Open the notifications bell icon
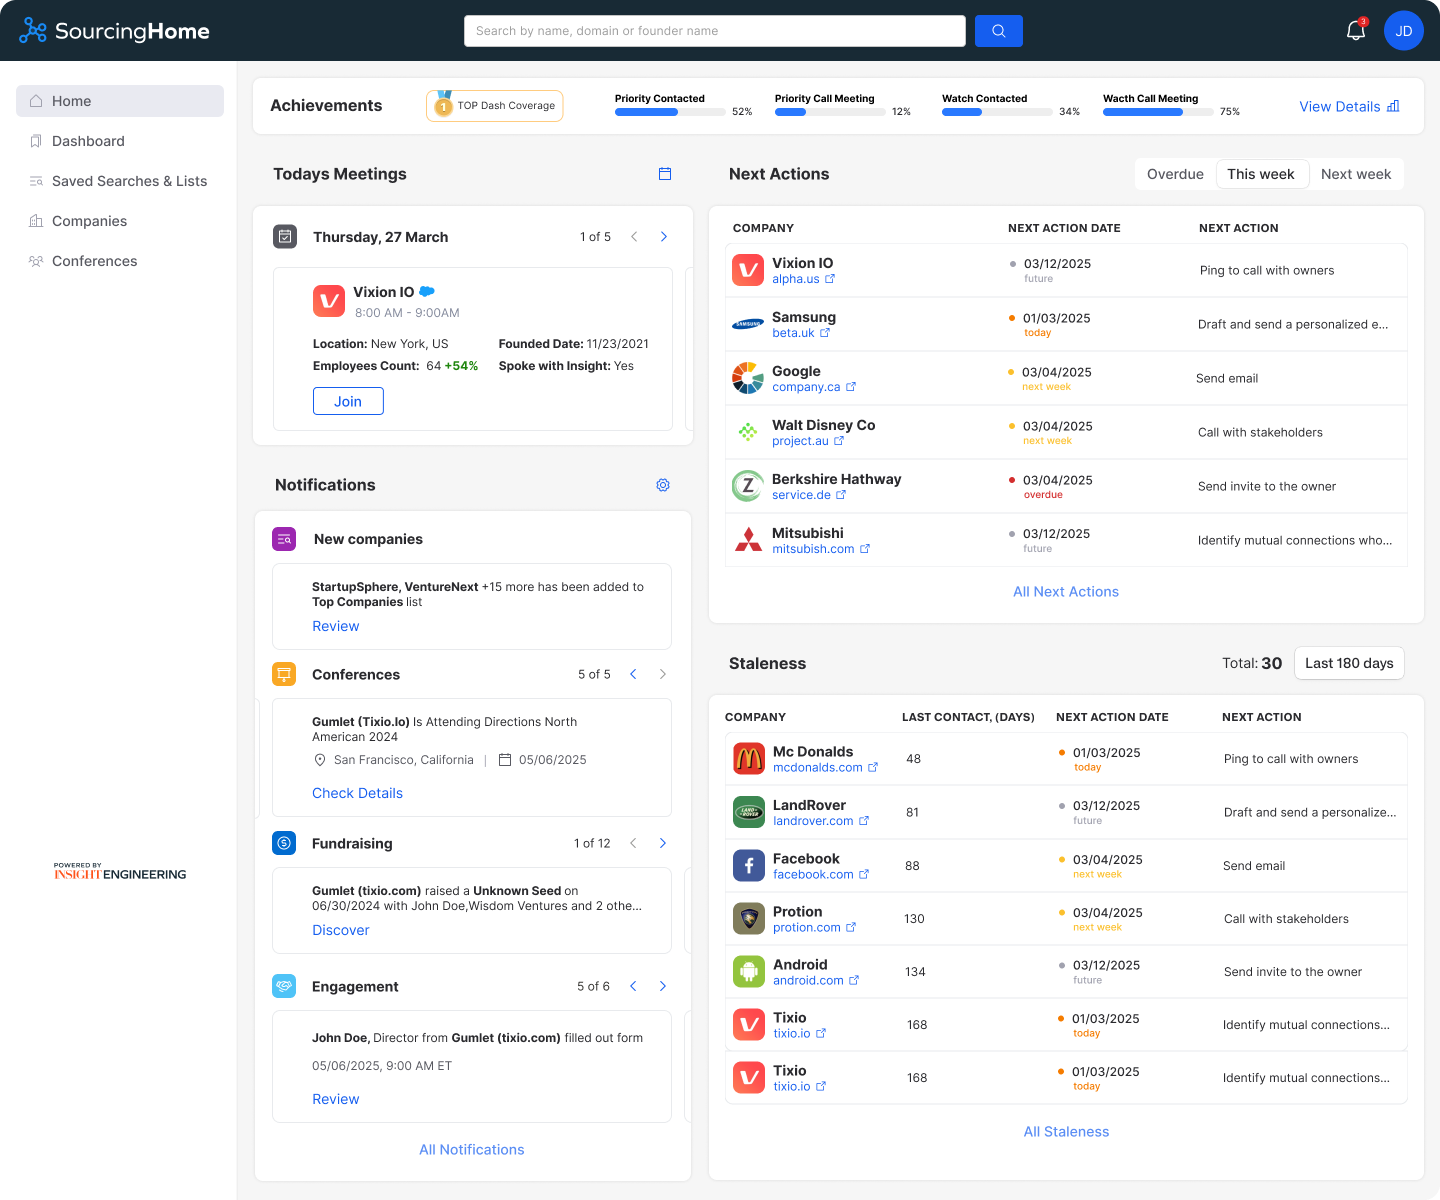Viewport: 1440px width, 1200px height. (1356, 31)
